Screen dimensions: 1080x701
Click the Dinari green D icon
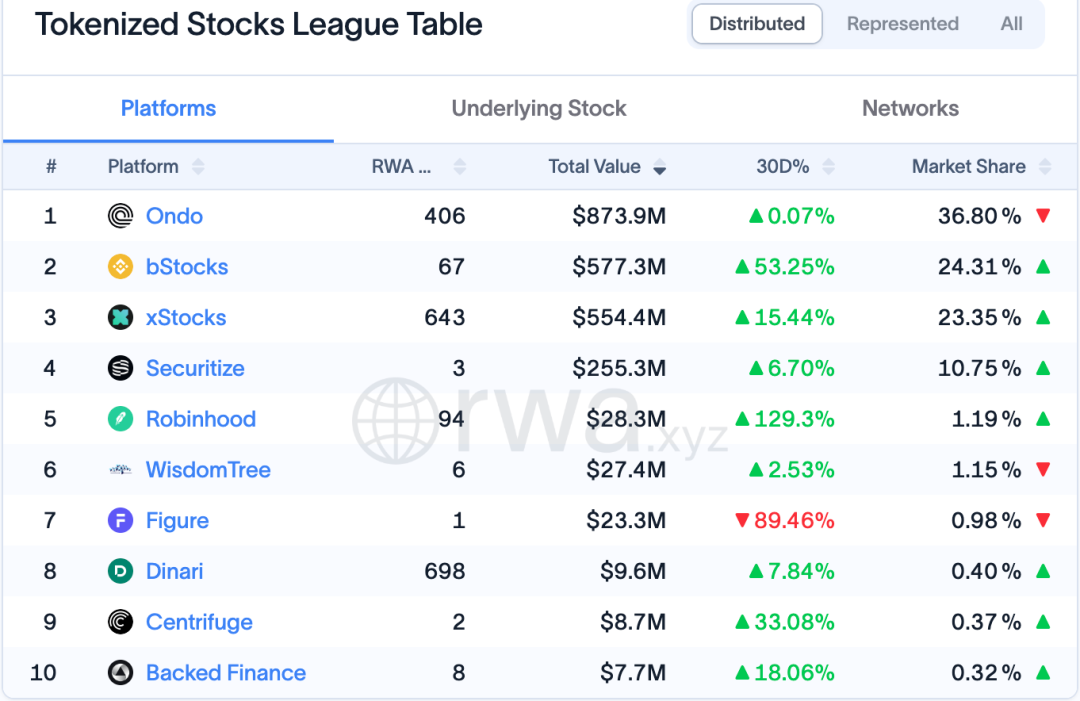click(x=121, y=571)
